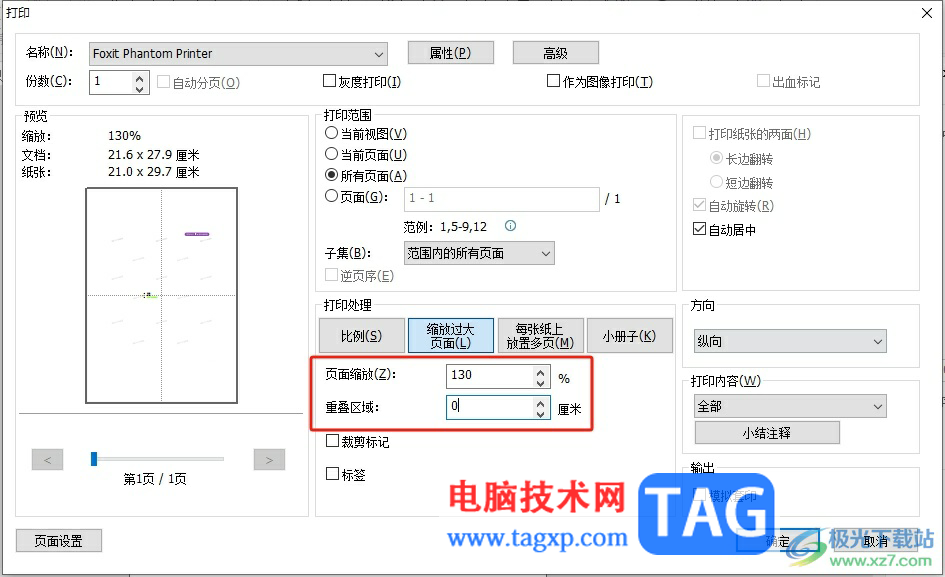Switch to the Scale print handling tab
This screenshot has height=577, width=945.
coord(362,336)
